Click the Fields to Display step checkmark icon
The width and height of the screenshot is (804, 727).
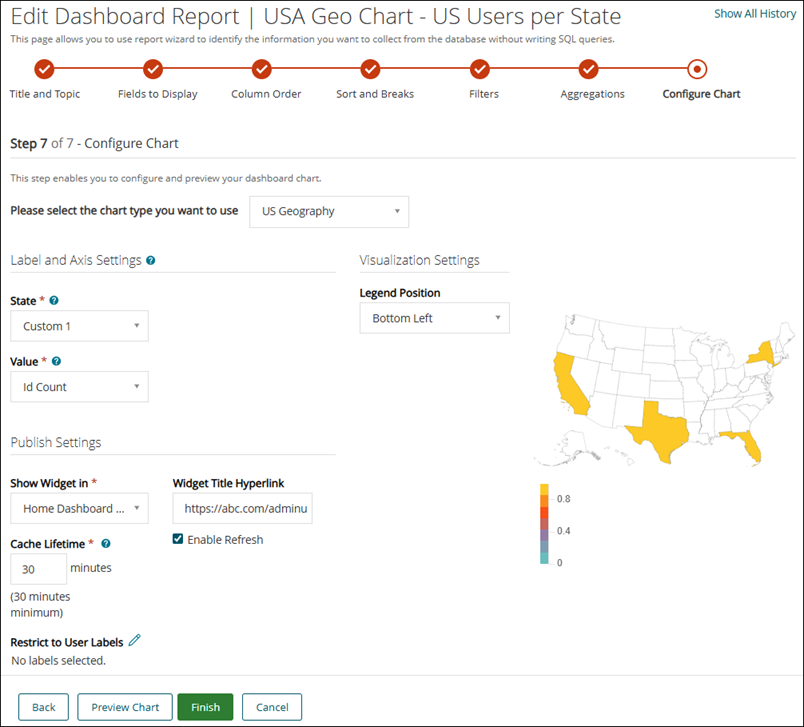153,69
